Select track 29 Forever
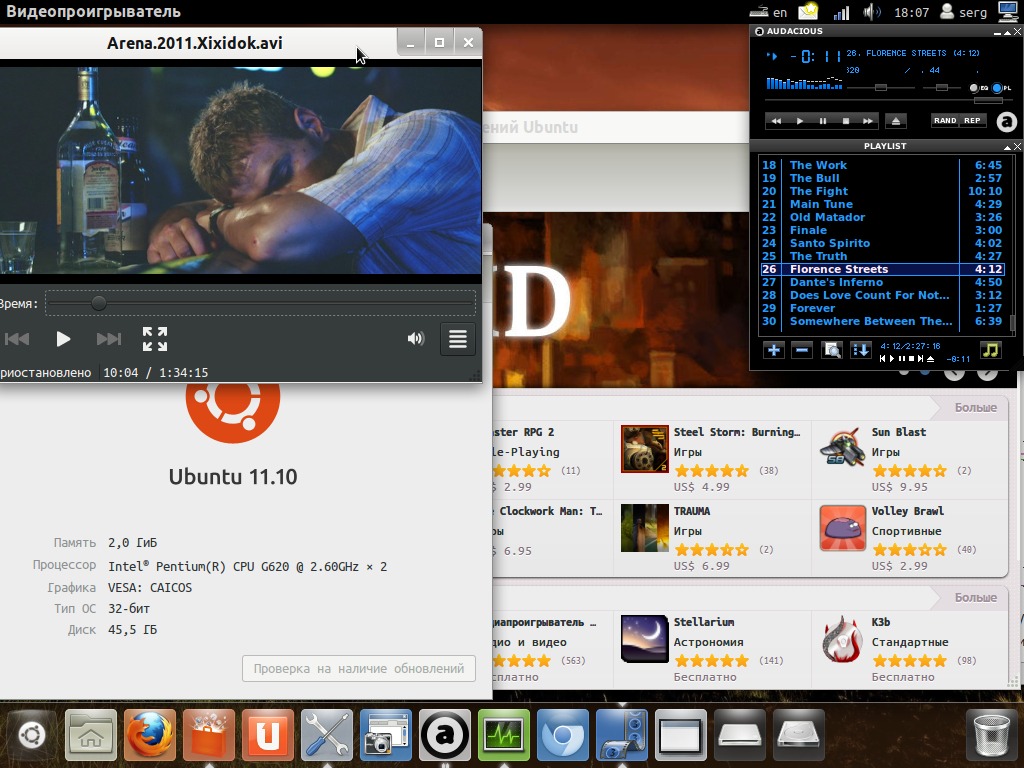1024x768 pixels. pyautogui.click(x=882, y=308)
